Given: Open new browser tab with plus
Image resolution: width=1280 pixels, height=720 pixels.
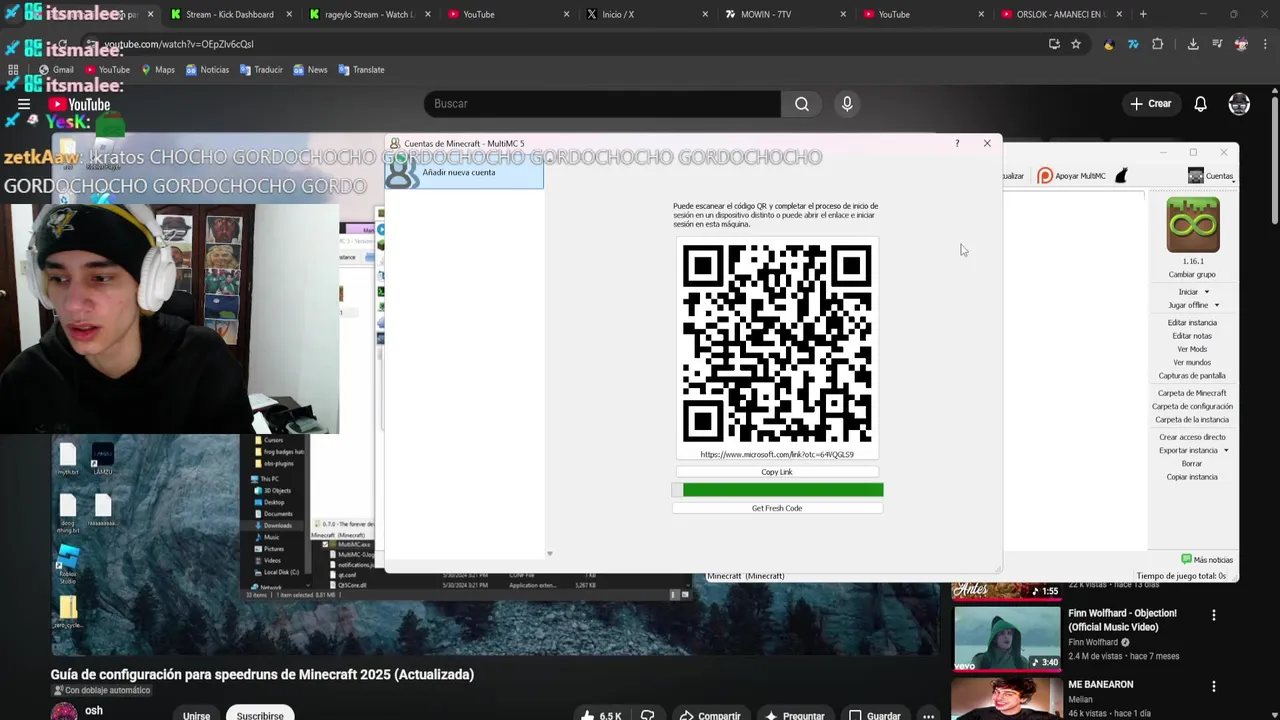Looking at the screenshot, I should click(x=1143, y=14).
